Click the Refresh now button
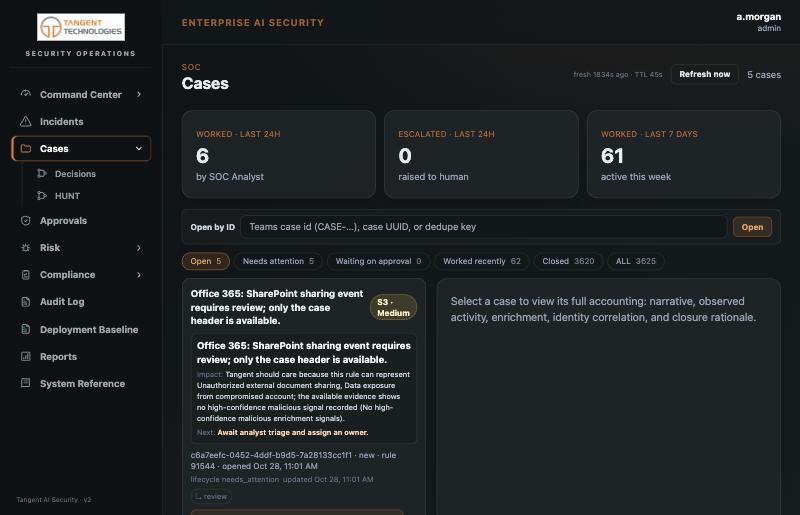Screen dimensions: 800x515 click(705, 75)
